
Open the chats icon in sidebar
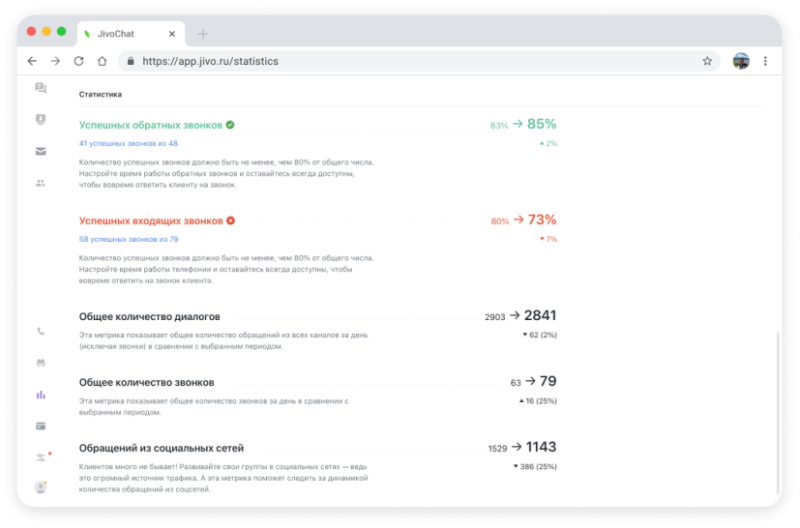(41, 88)
